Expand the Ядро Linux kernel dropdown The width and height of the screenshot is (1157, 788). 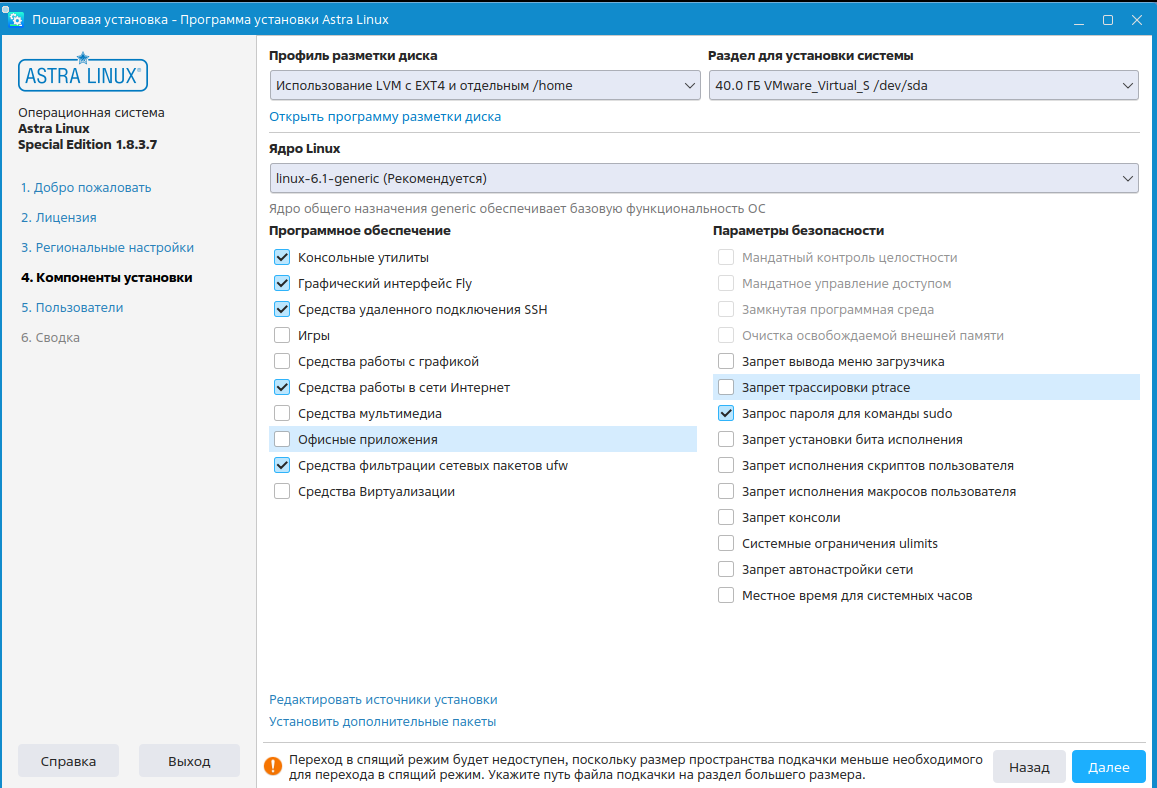pos(704,179)
